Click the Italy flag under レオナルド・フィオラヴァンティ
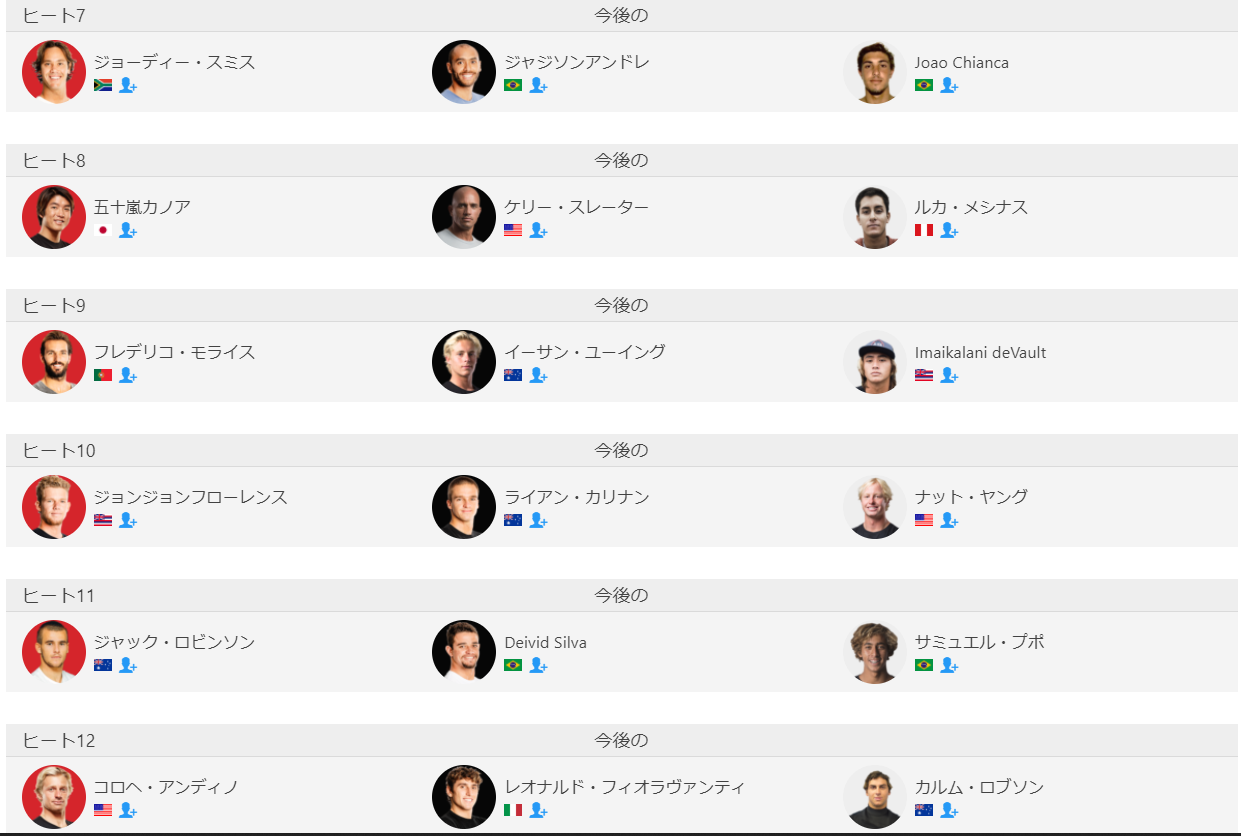The width and height of the screenshot is (1241, 836). [513, 811]
